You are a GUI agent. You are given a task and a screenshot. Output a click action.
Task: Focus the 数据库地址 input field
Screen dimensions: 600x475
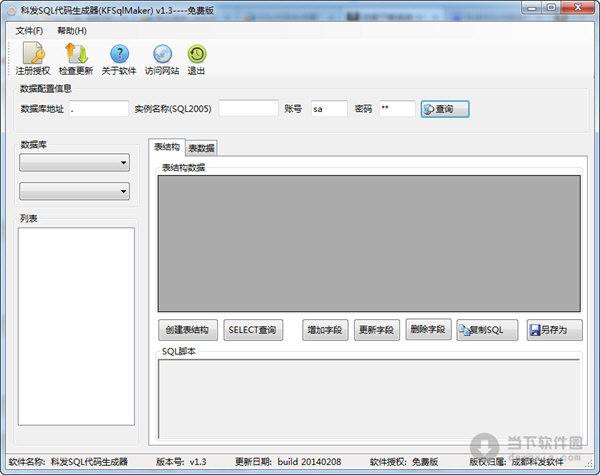pos(99,109)
